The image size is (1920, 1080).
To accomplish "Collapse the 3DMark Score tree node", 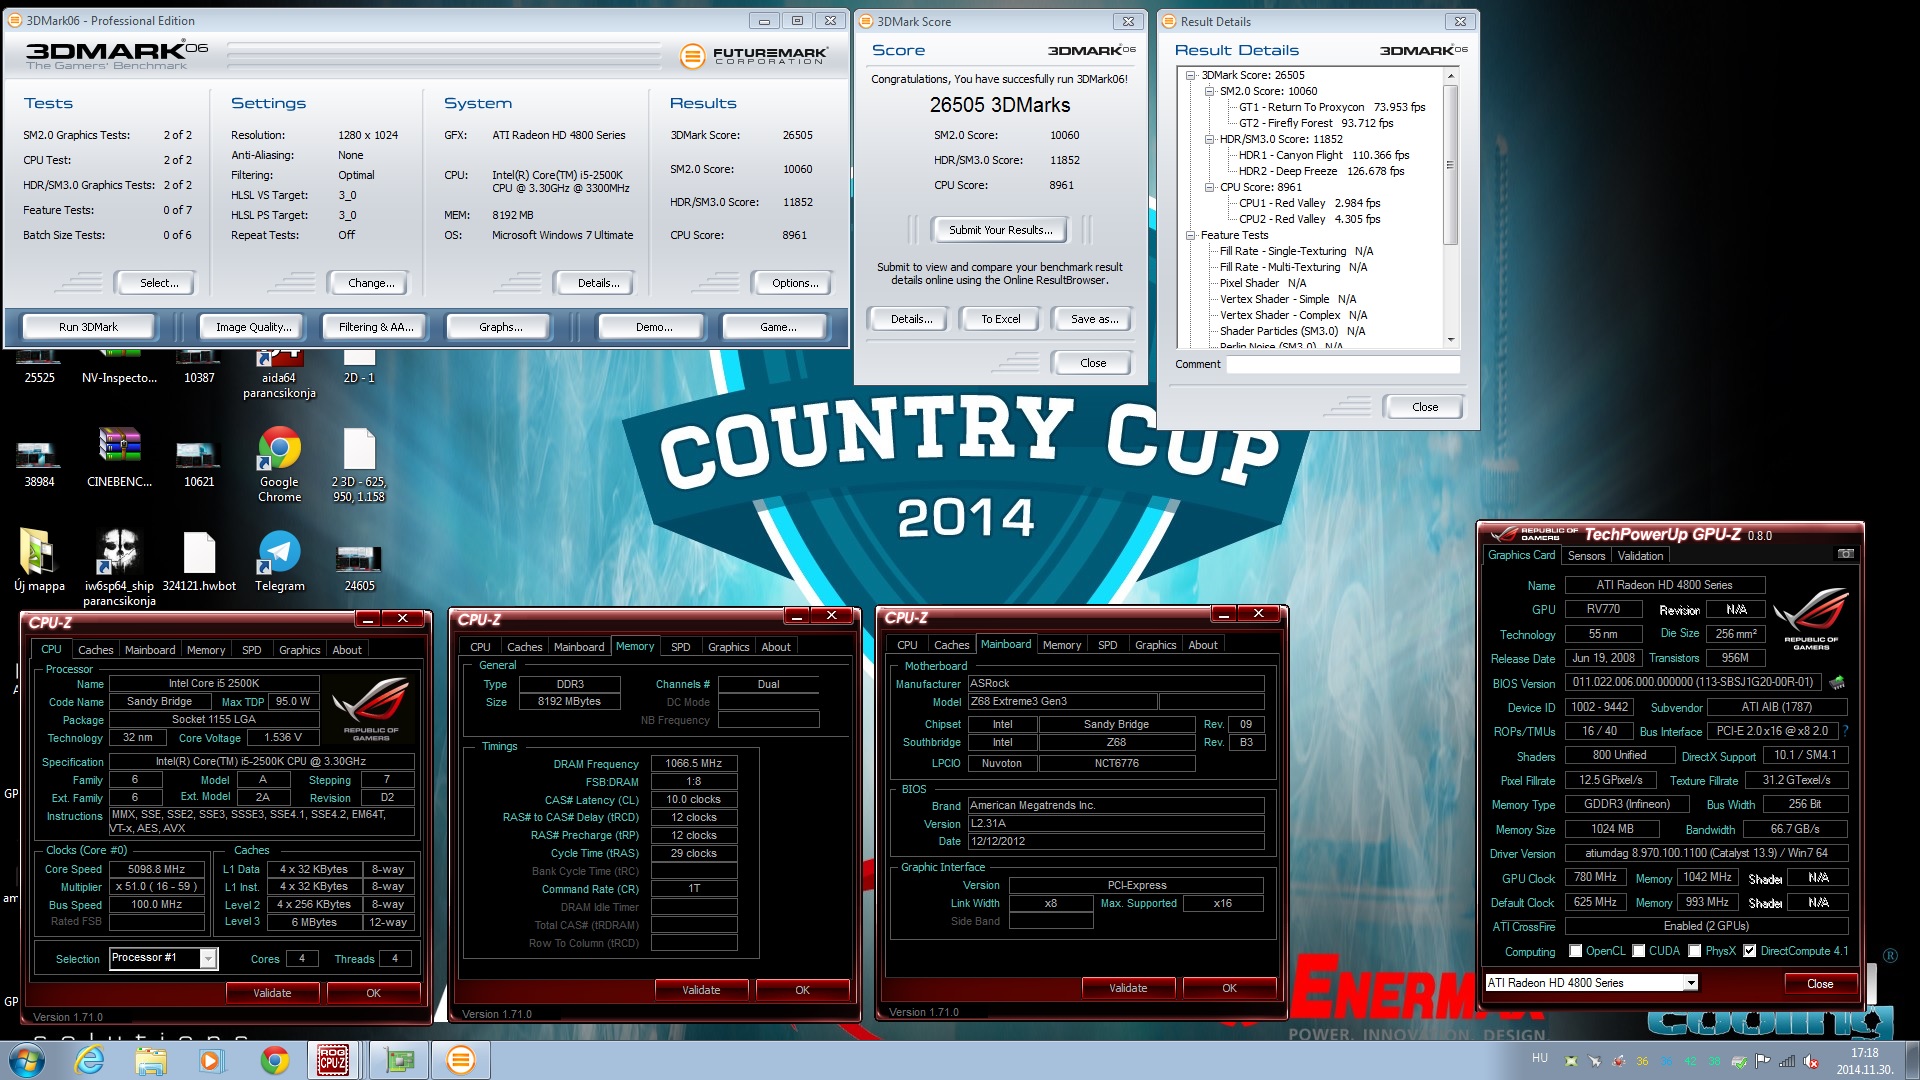I will point(1190,75).
